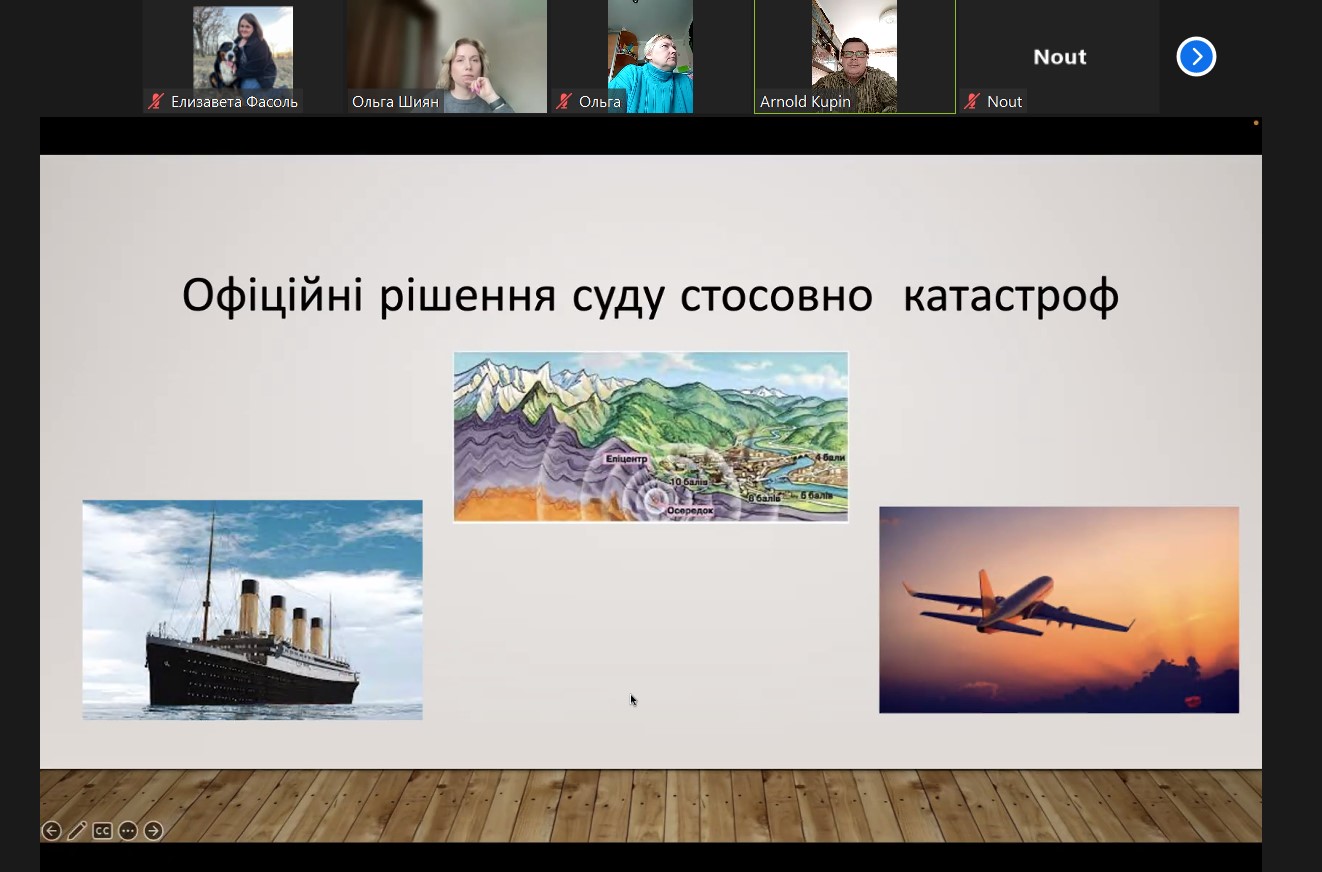Click muted mic icon for Nout
This screenshot has height=872, width=1322.
(972, 101)
